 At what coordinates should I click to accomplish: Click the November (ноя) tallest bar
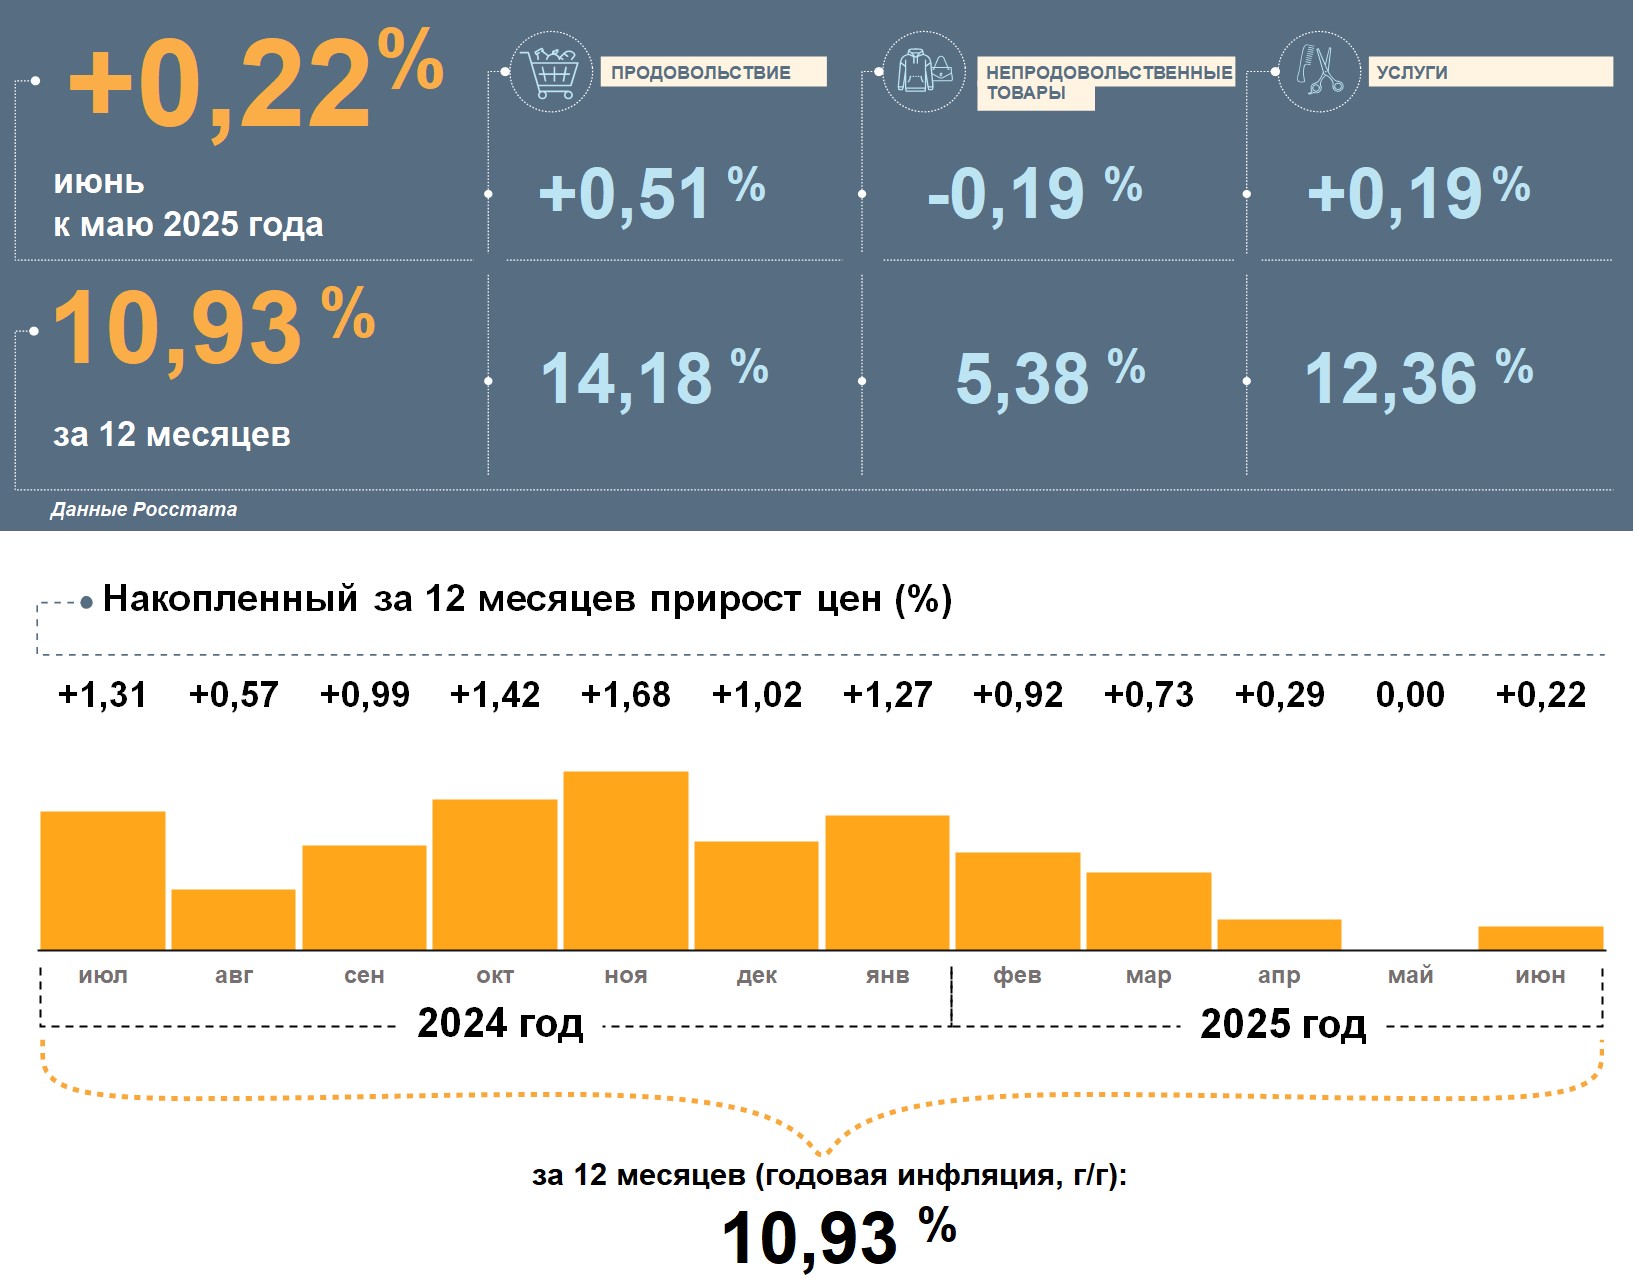pos(626,860)
